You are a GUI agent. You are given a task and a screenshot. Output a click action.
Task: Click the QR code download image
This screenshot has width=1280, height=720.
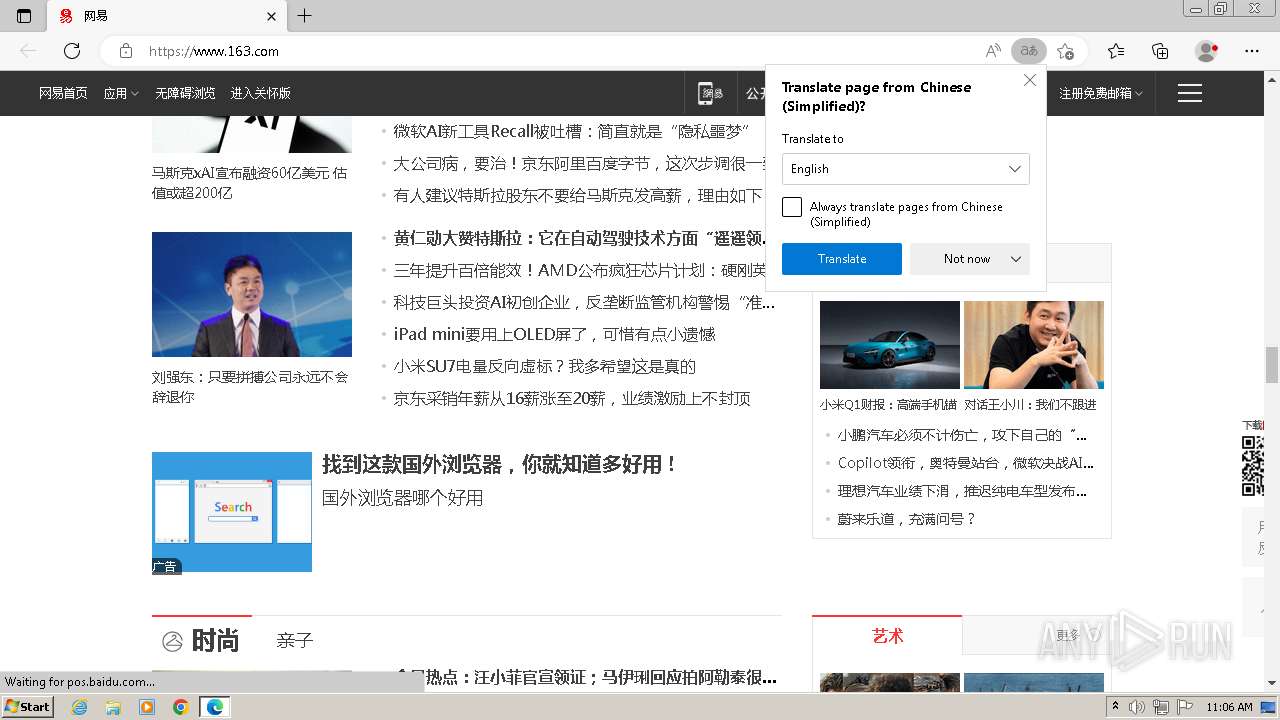(1252, 465)
